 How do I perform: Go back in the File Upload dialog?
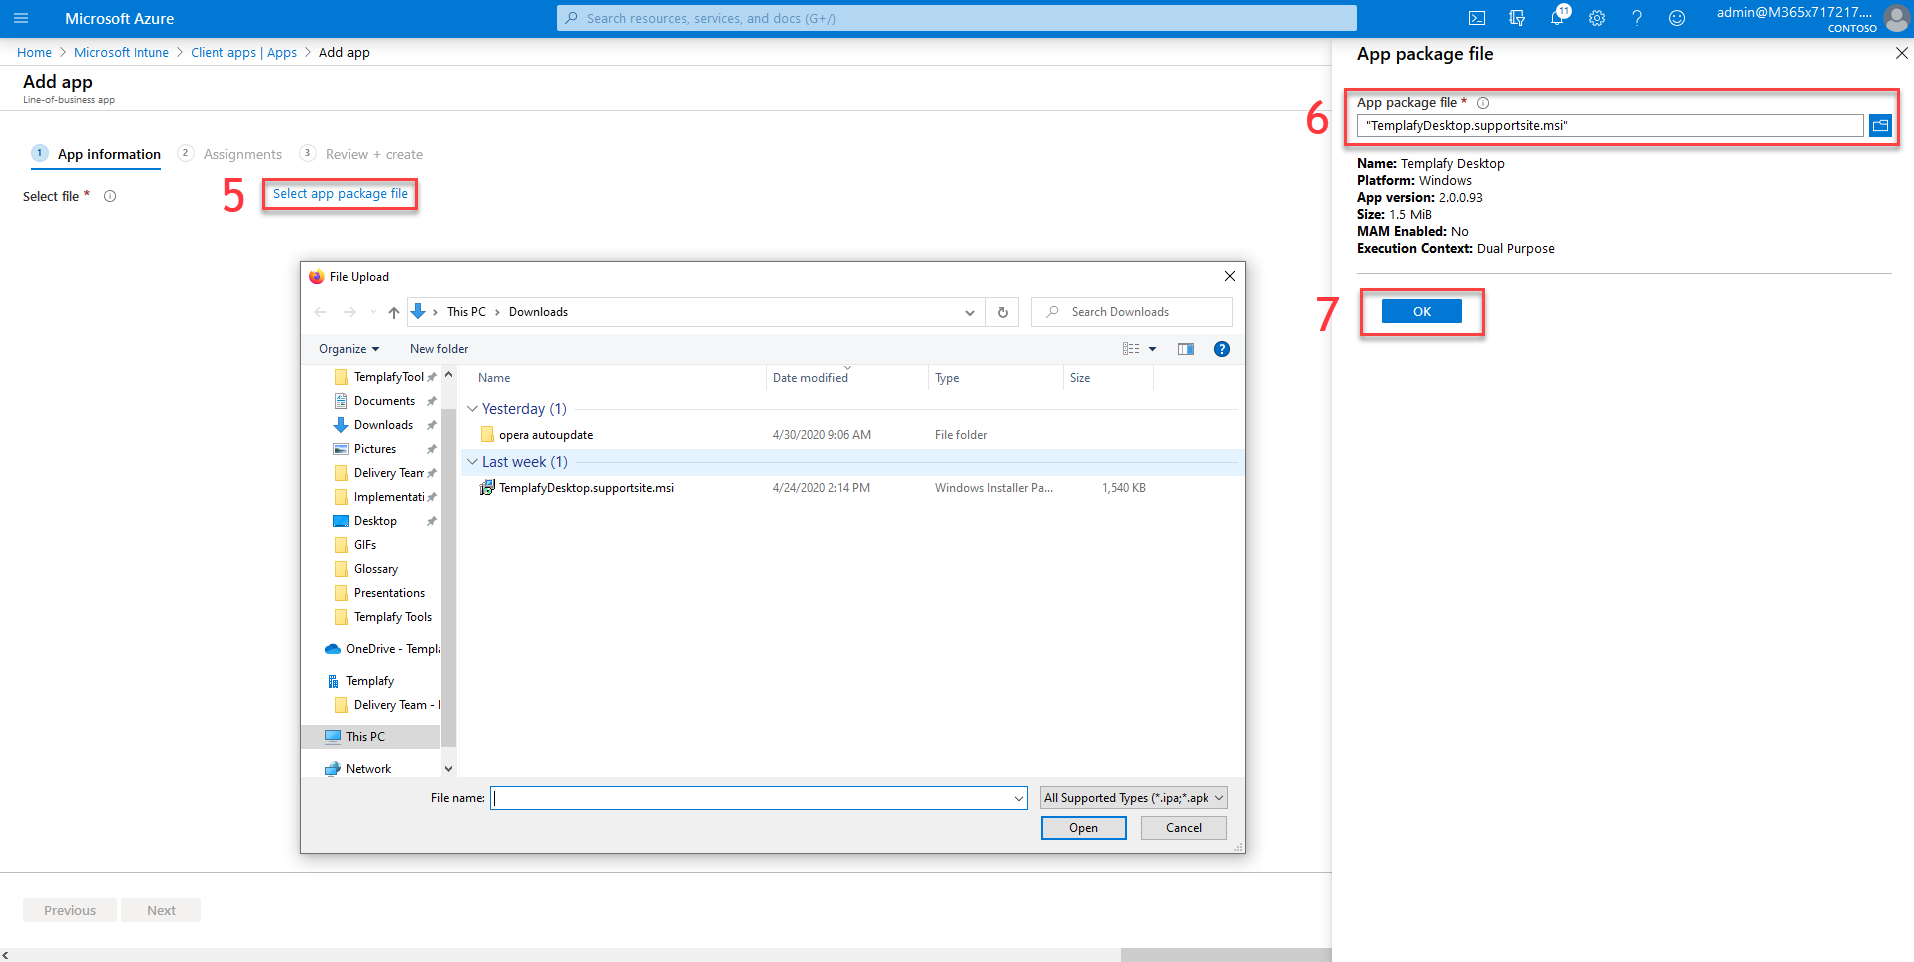(320, 312)
